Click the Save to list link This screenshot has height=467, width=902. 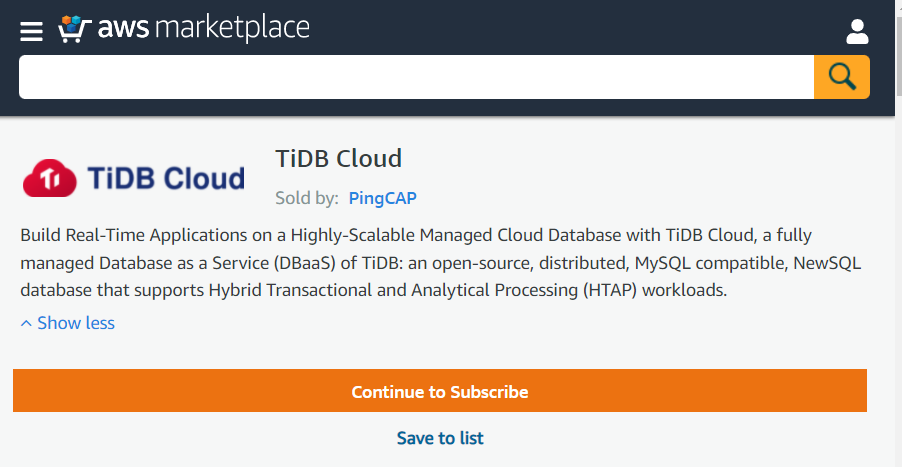click(440, 438)
